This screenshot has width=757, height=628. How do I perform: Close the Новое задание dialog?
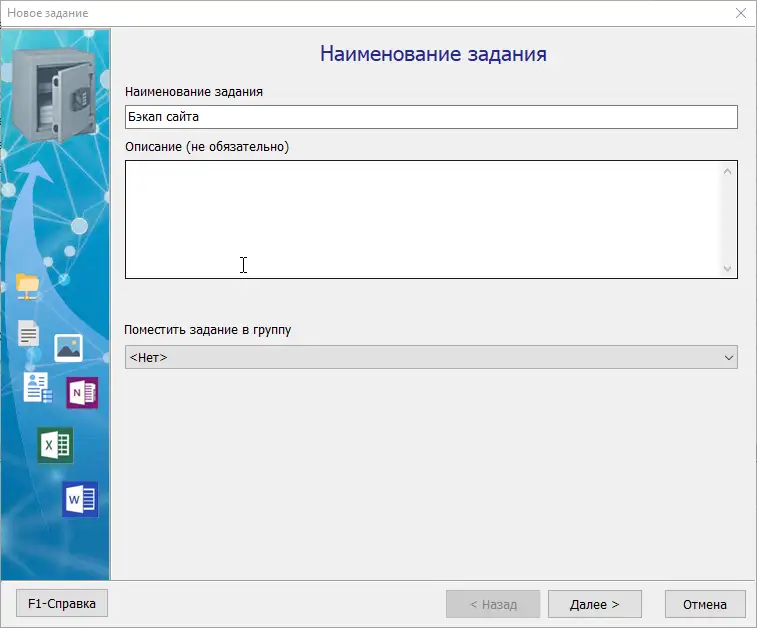pos(741,13)
